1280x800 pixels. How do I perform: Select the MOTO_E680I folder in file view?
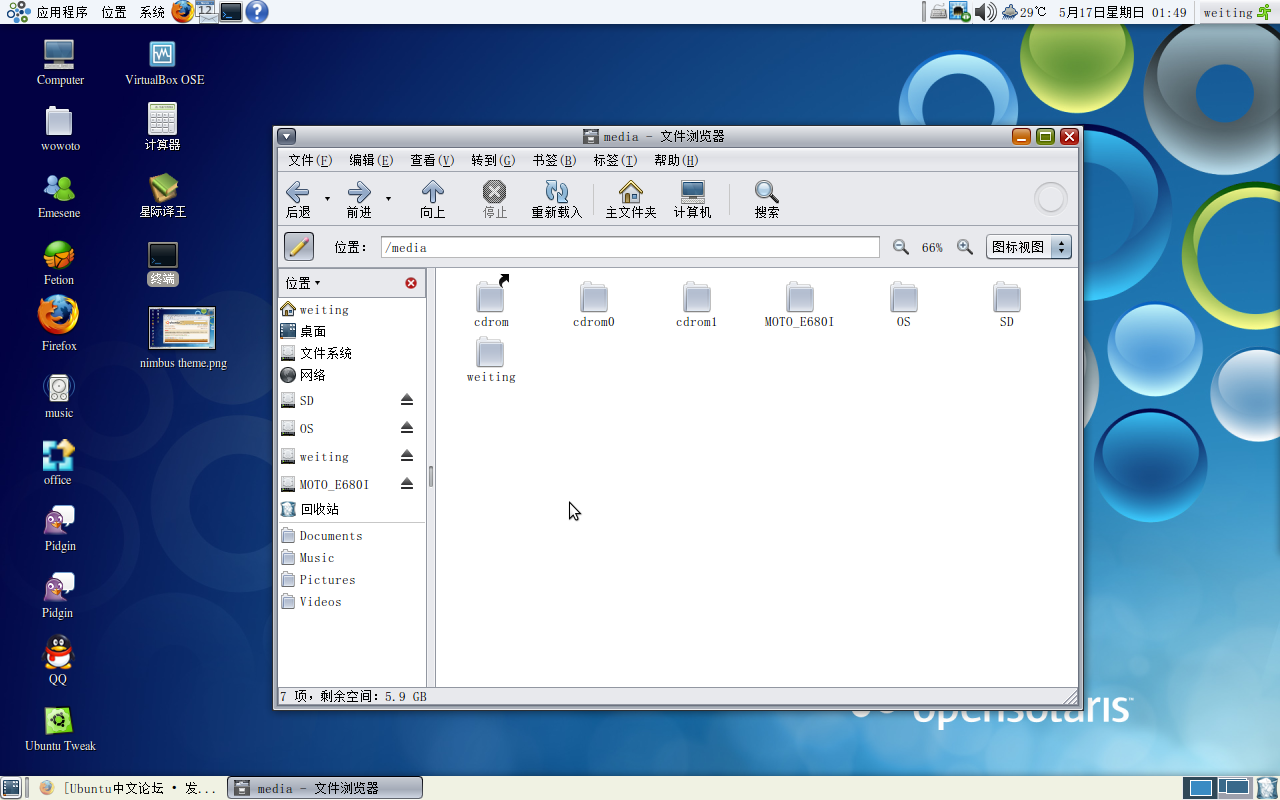point(800,305)
